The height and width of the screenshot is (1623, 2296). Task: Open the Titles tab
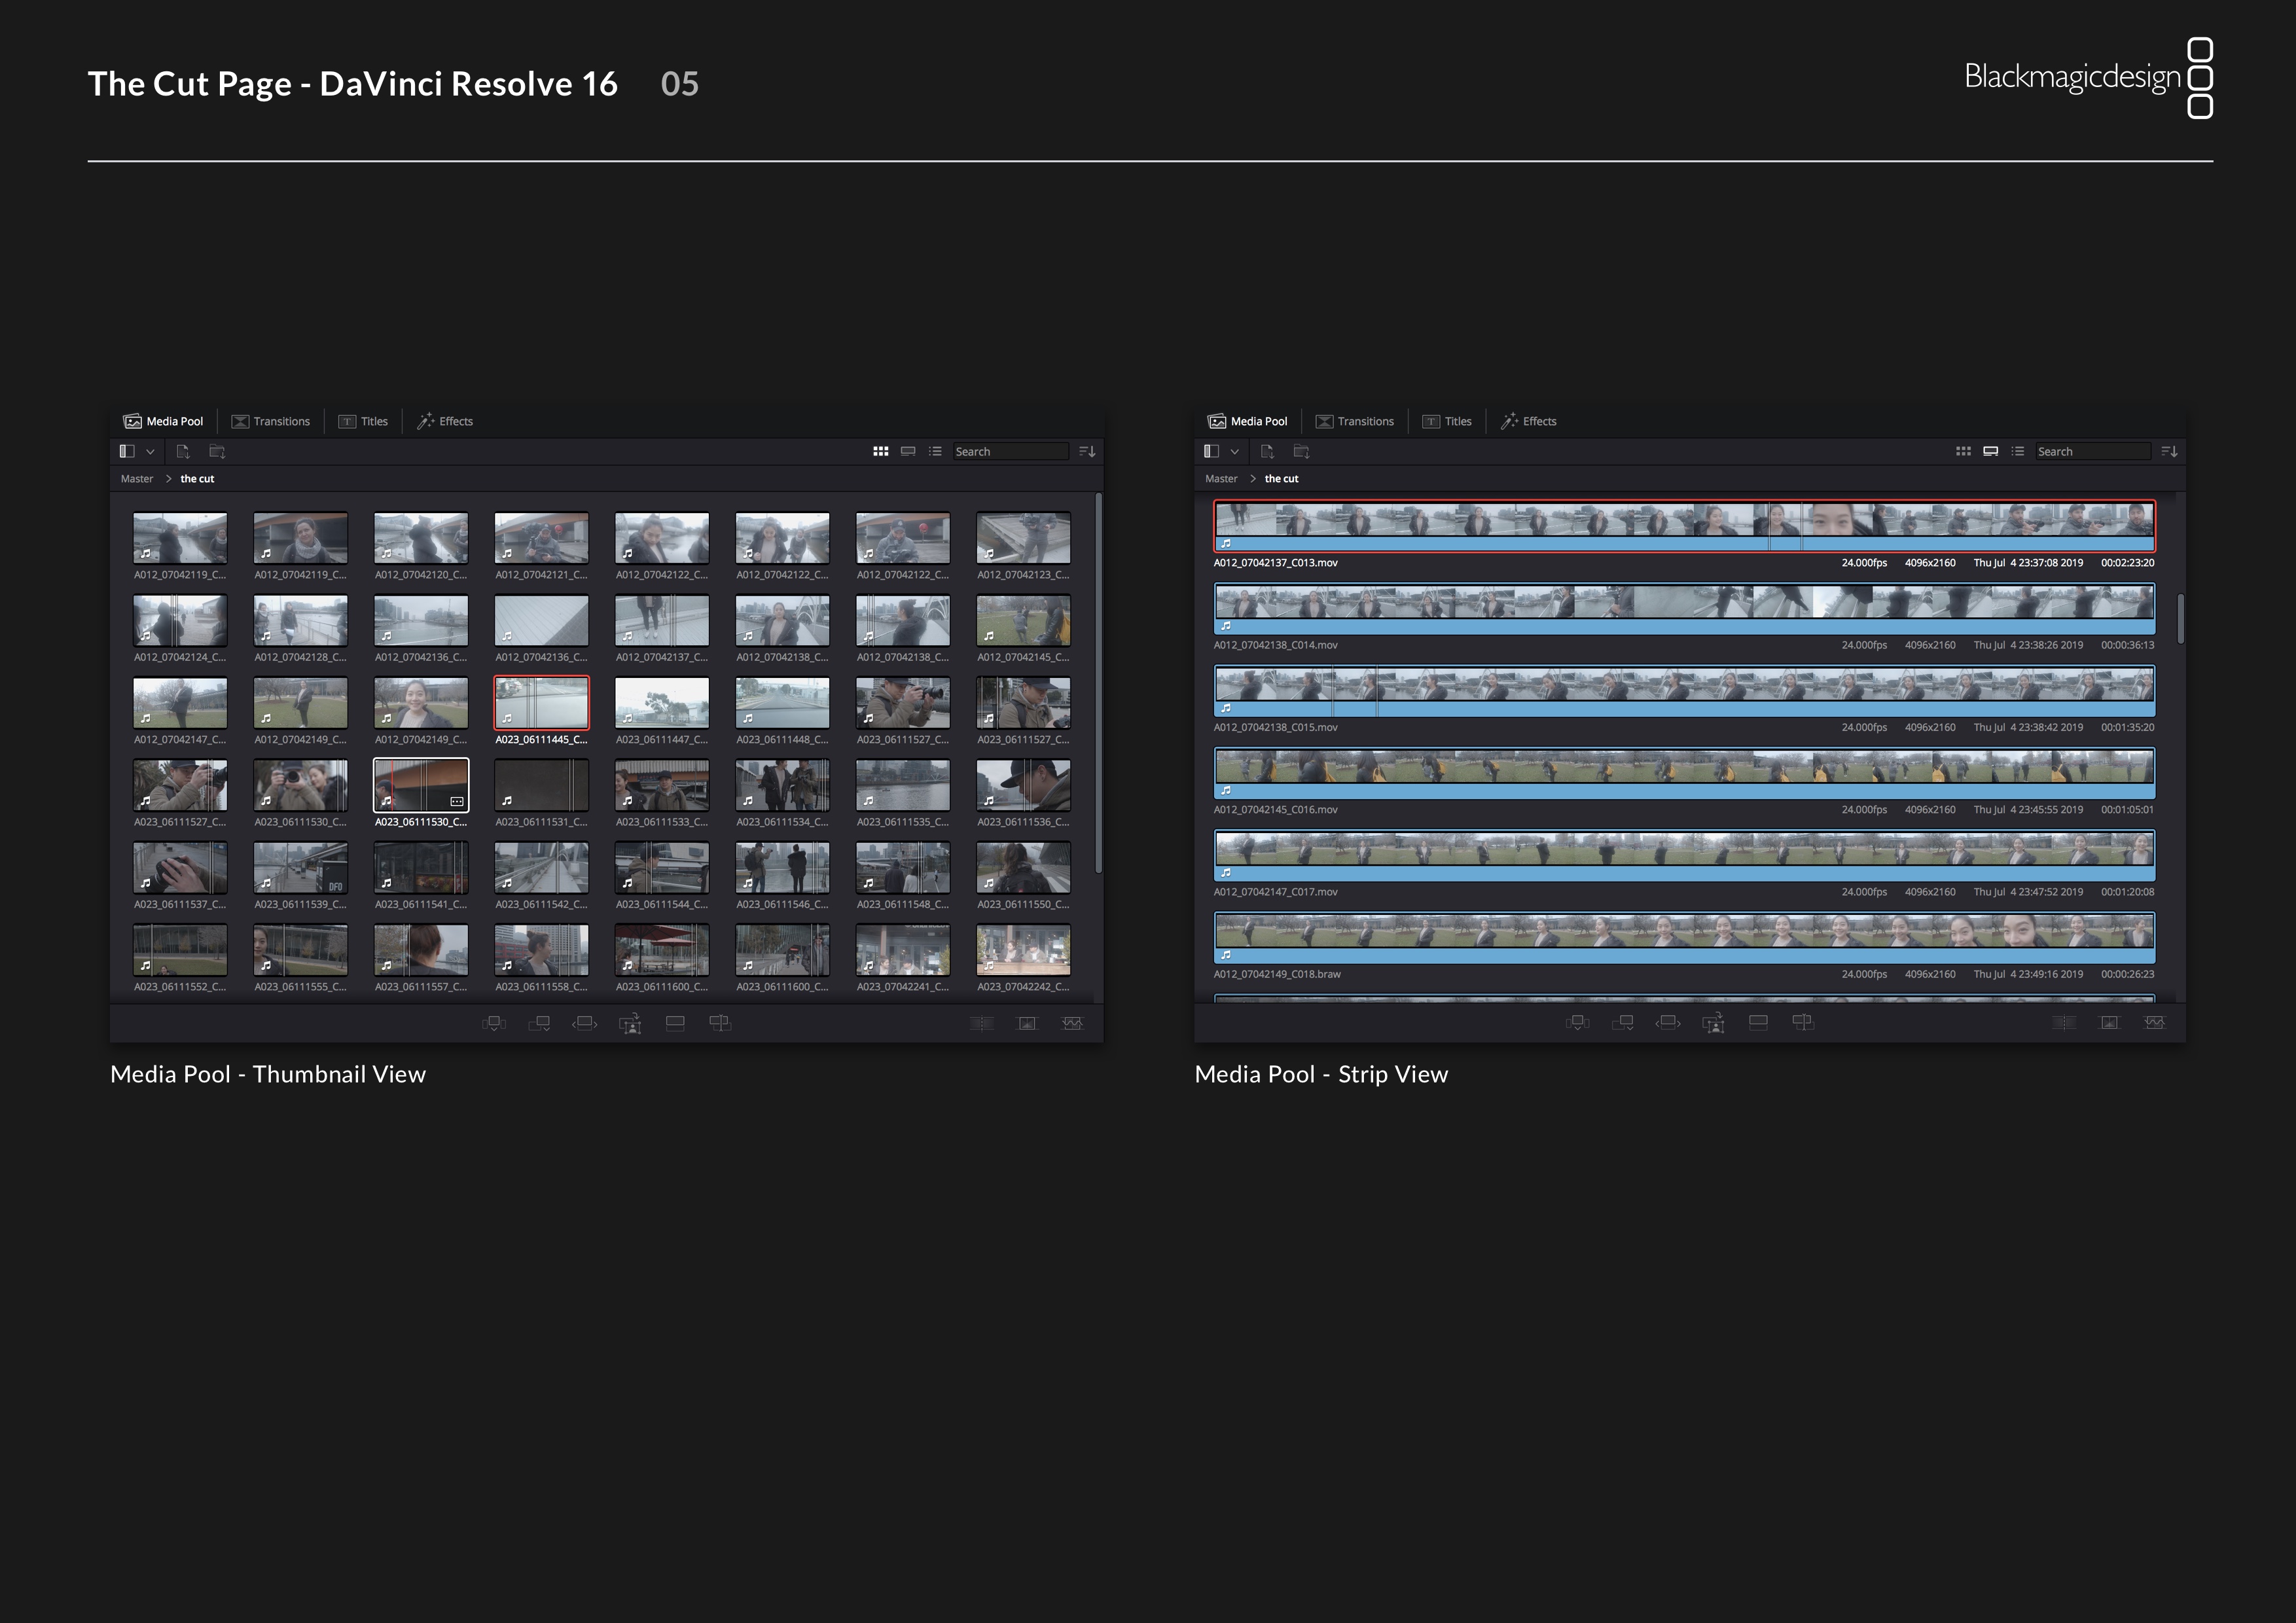363,421
